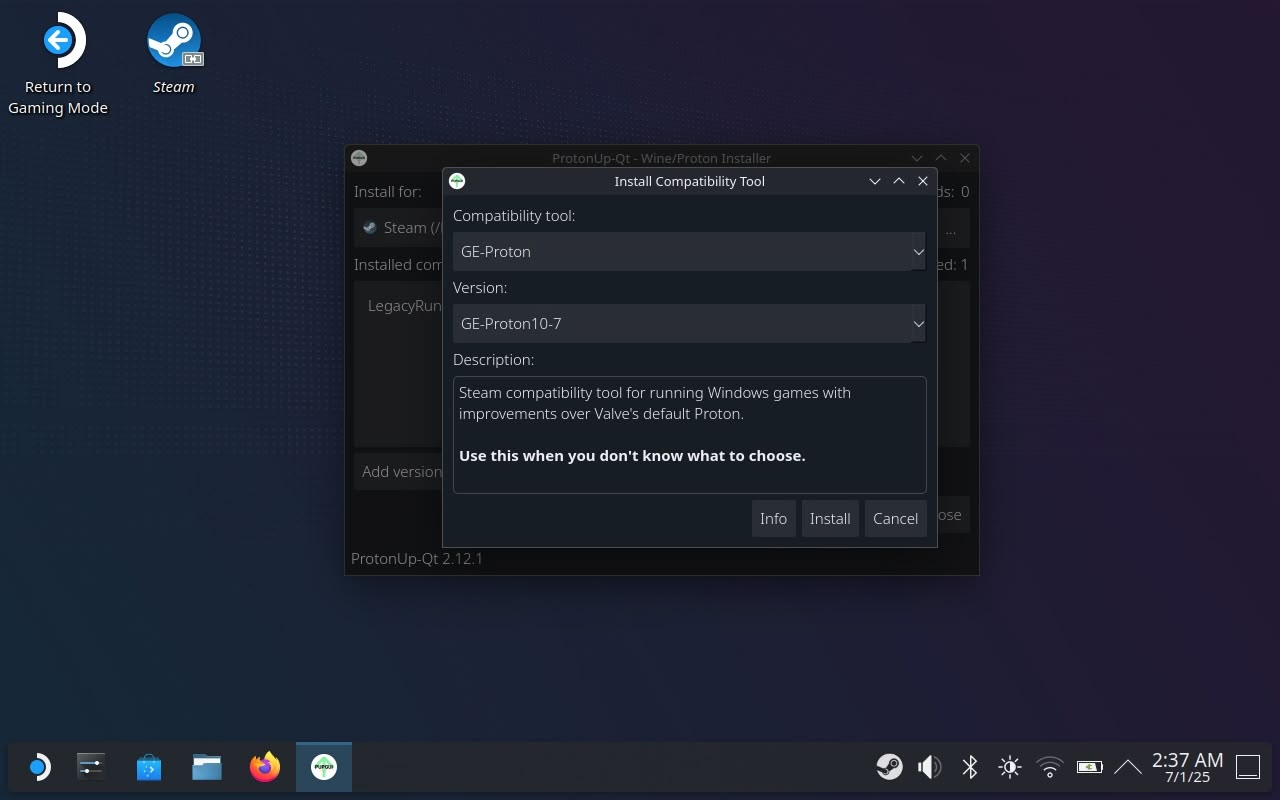Screen dimensions: 1280x800
Task: Close the Install Compatibility Tool dialog
Action: (x=923, y=181)
